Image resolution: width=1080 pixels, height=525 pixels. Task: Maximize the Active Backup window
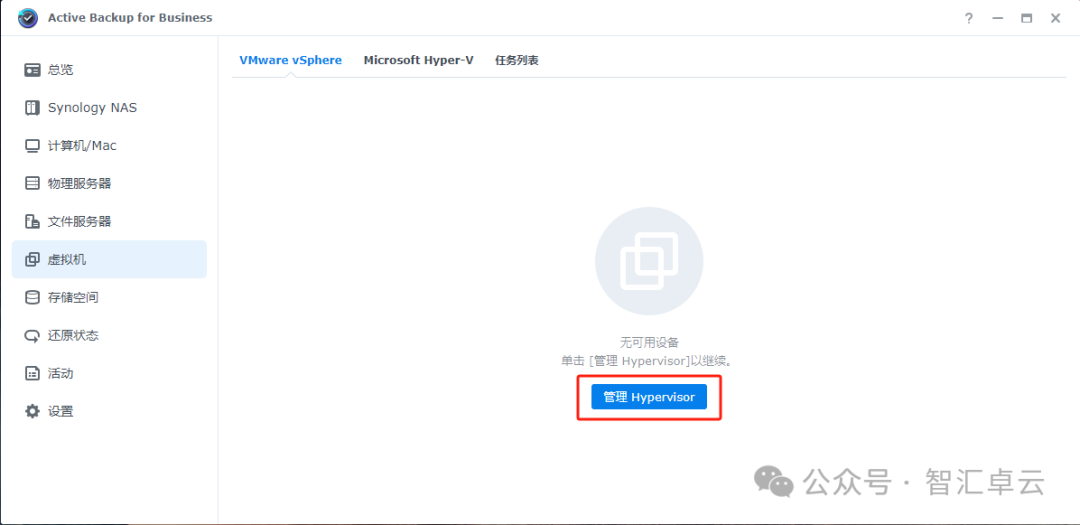[1026, 19]
